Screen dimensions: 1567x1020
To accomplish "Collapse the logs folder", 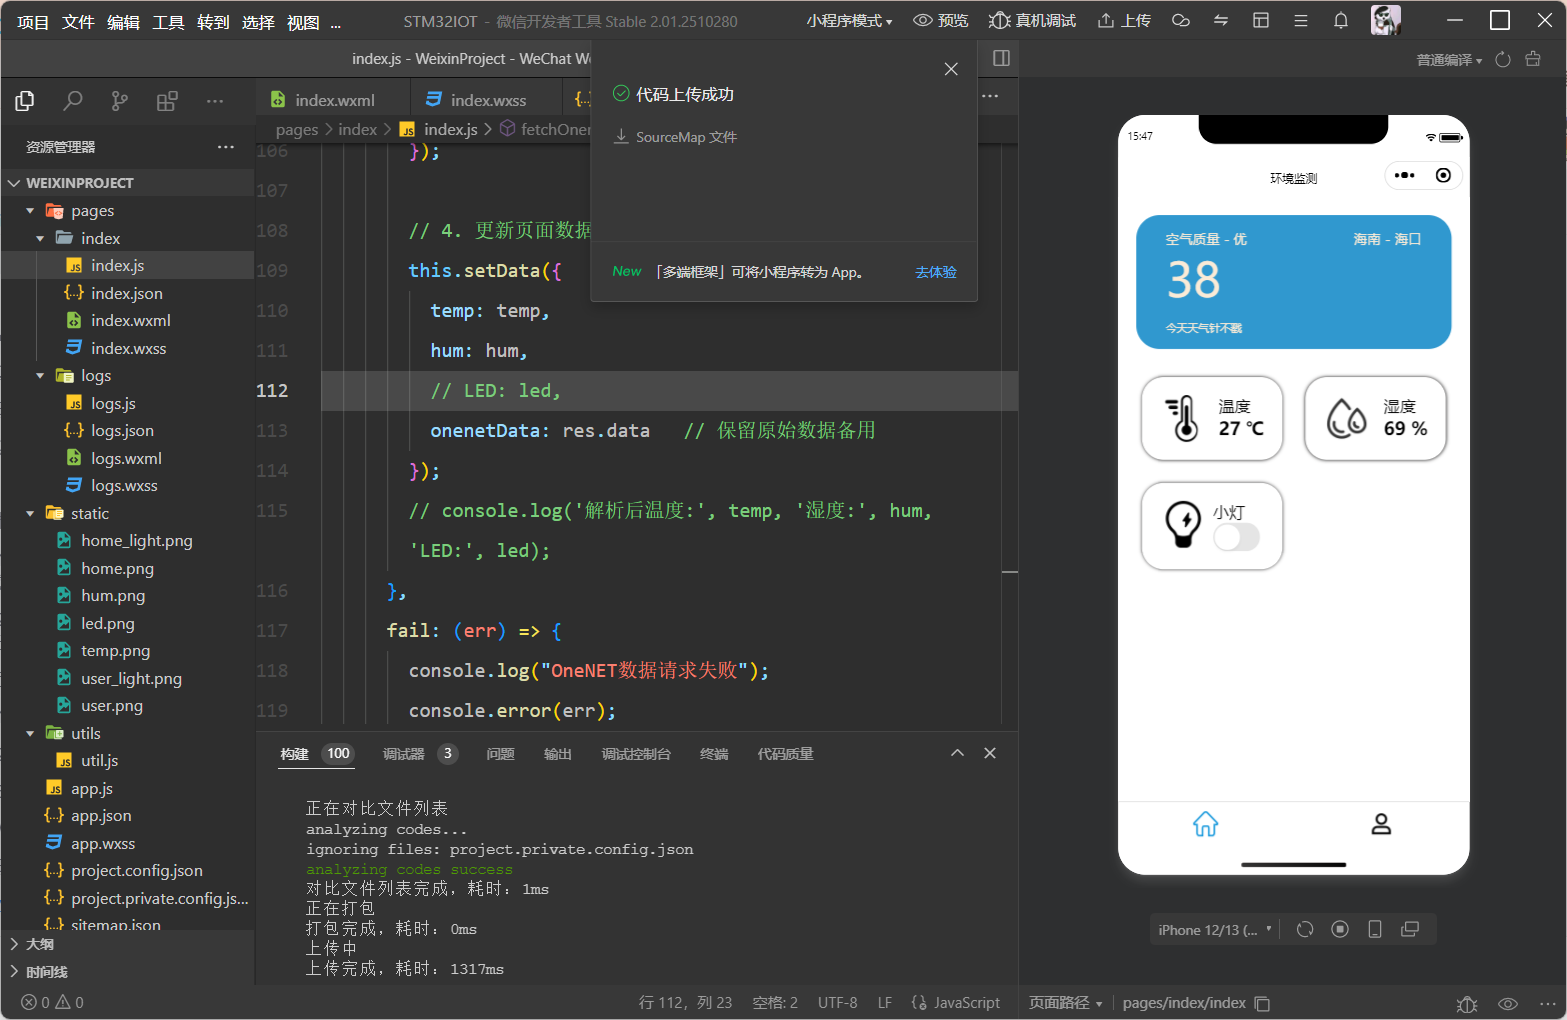I will coord(40,376).
